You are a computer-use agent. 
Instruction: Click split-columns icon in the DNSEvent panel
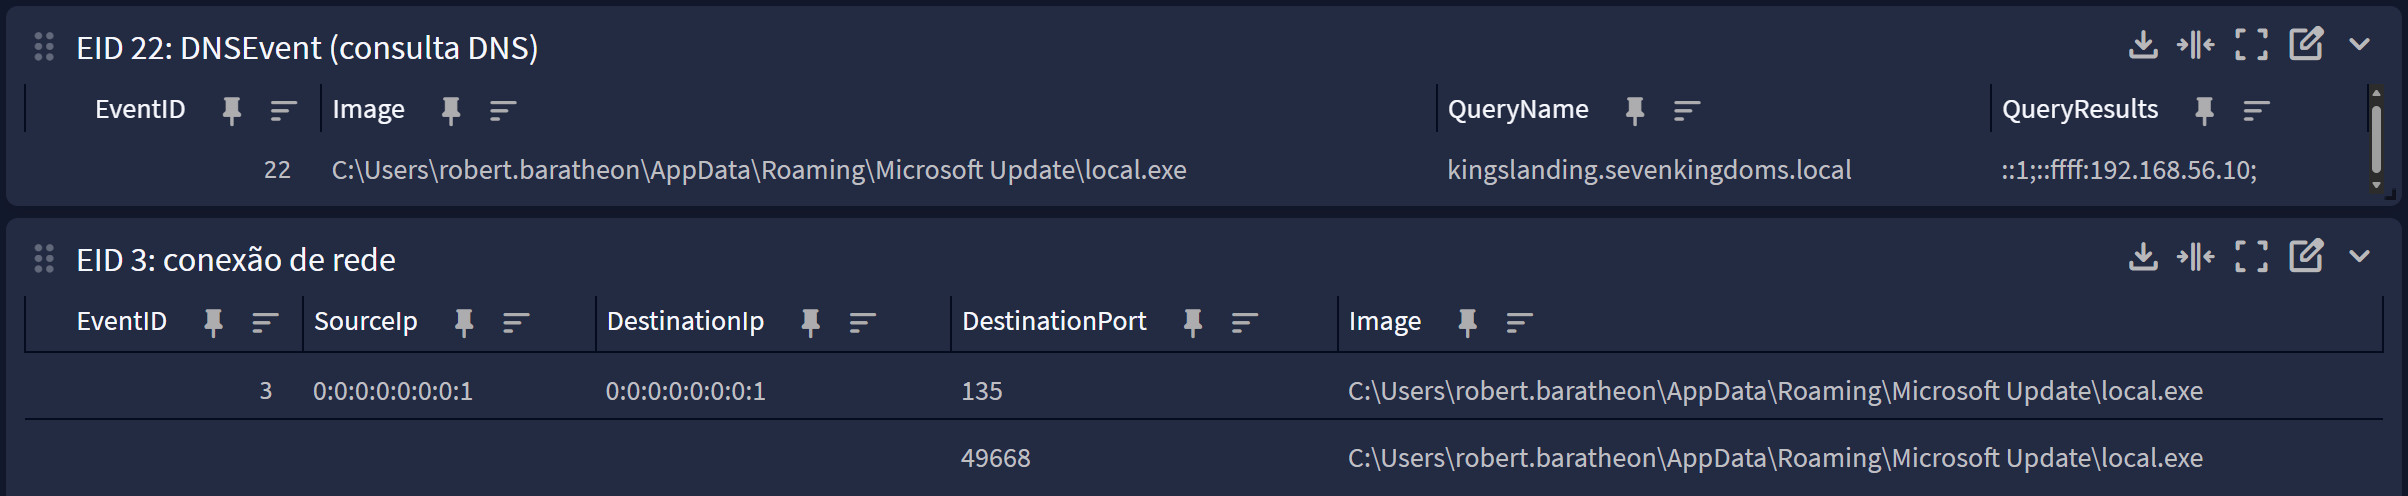(2196, 45)
